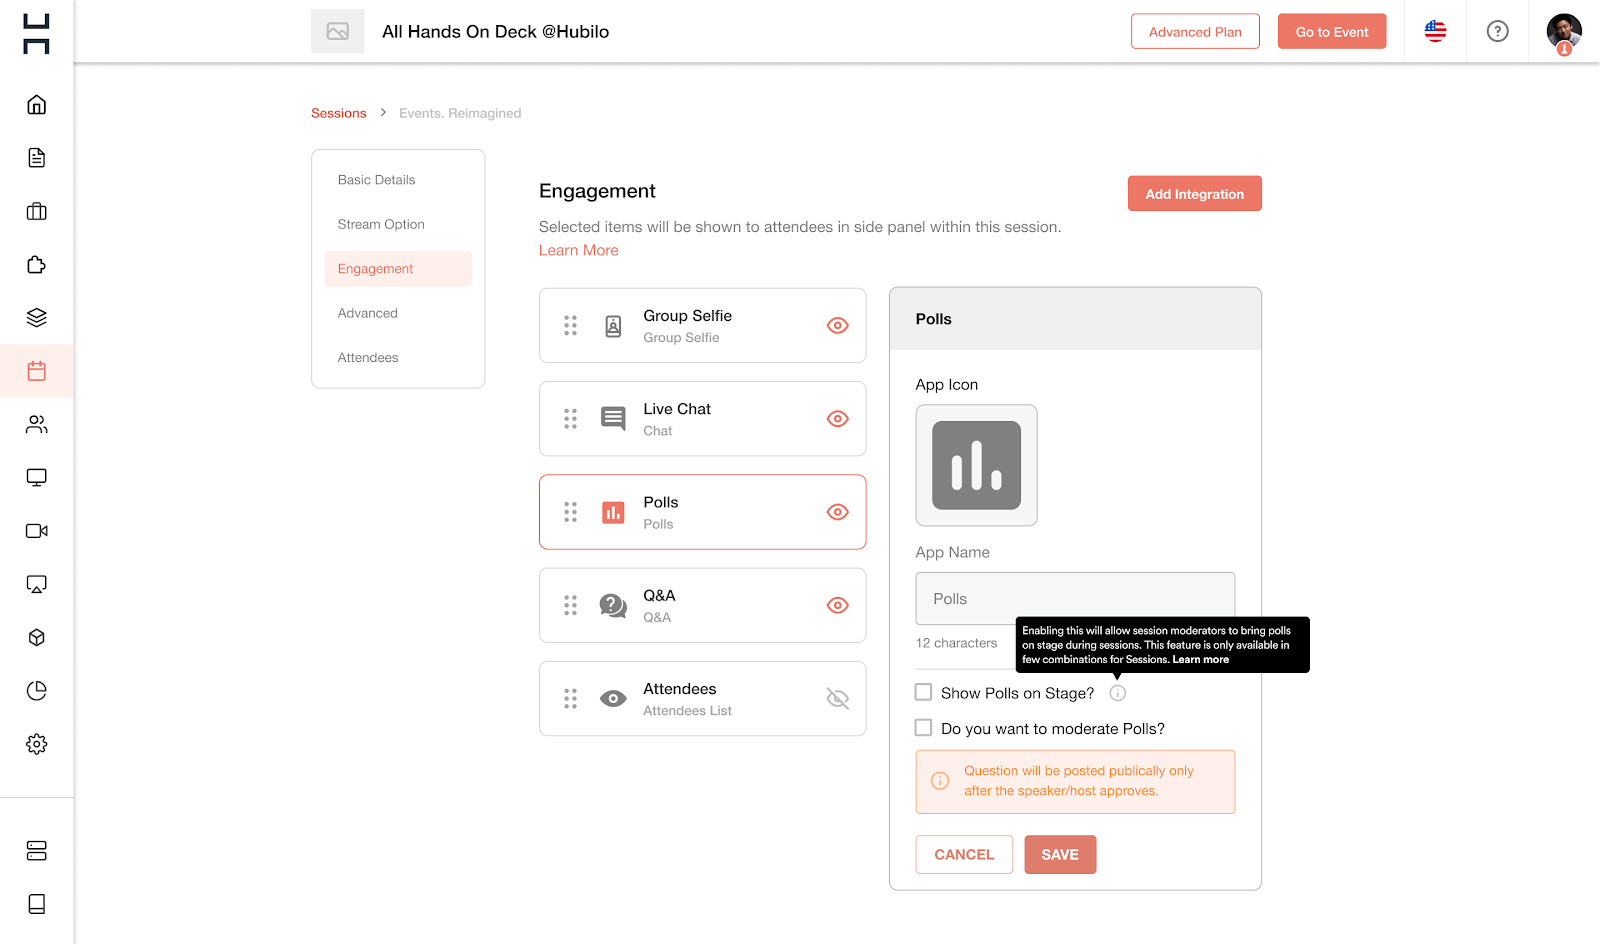The image size is (1600, 944).
Task: Open the 3D cube icon in sidebar
Action: click(37, 638)
